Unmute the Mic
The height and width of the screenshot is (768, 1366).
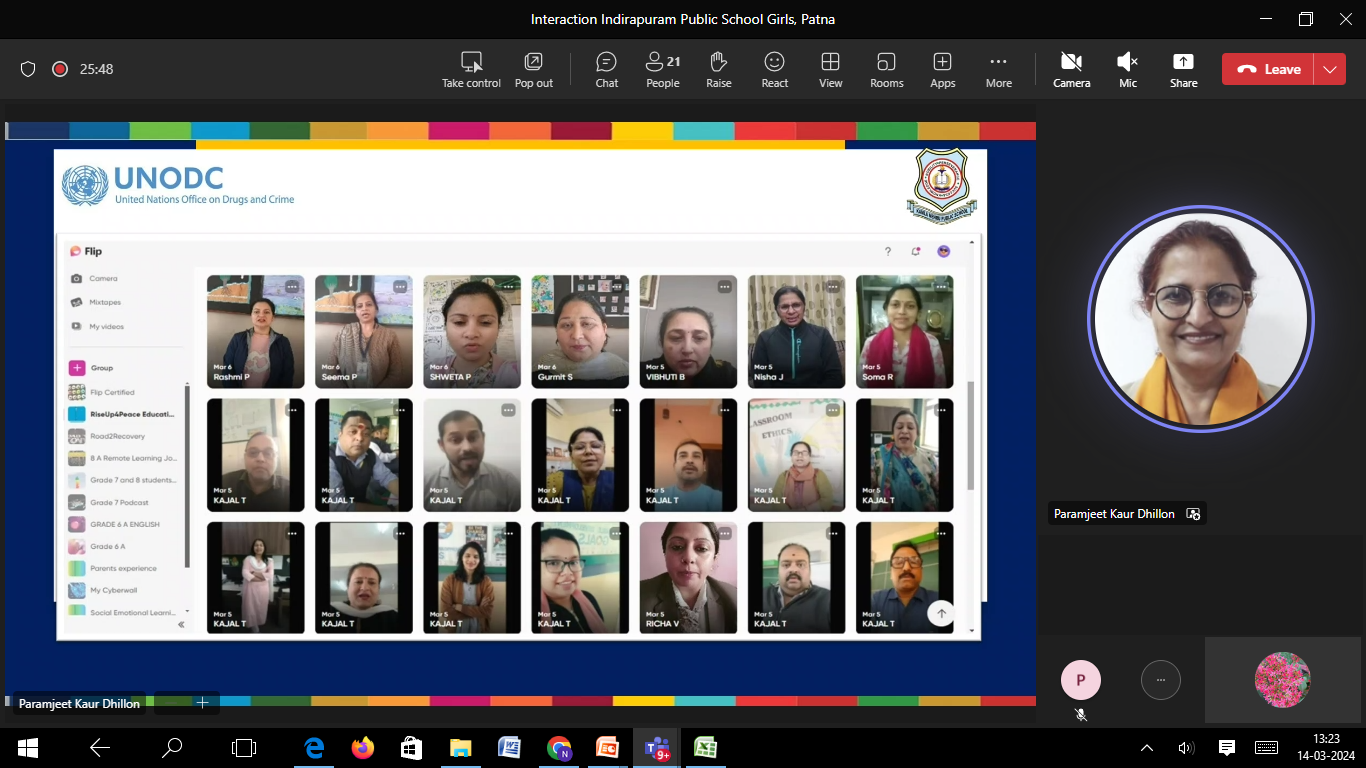pyautogui.click(x=1127, y=70)
